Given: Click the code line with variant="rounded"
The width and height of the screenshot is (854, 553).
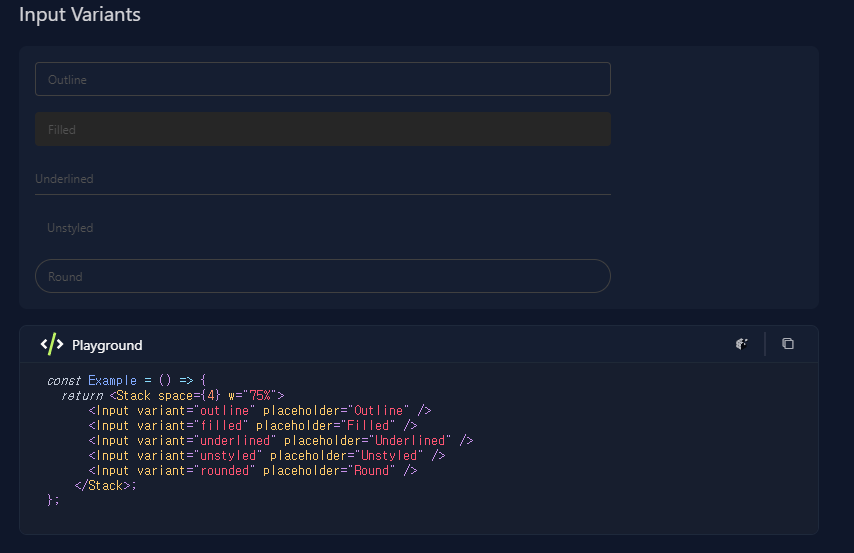Looking at the screenshot, I should [253, 470].
